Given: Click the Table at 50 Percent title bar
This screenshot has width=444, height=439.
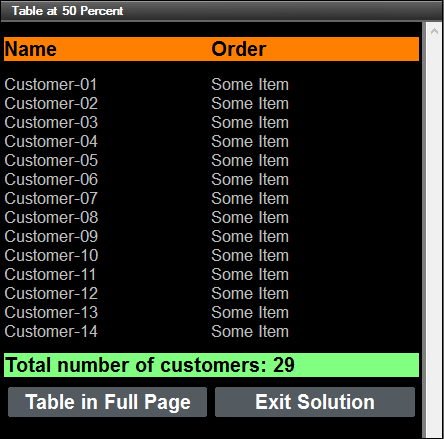Looking at the screenshot, I should [x=221, y=11].
